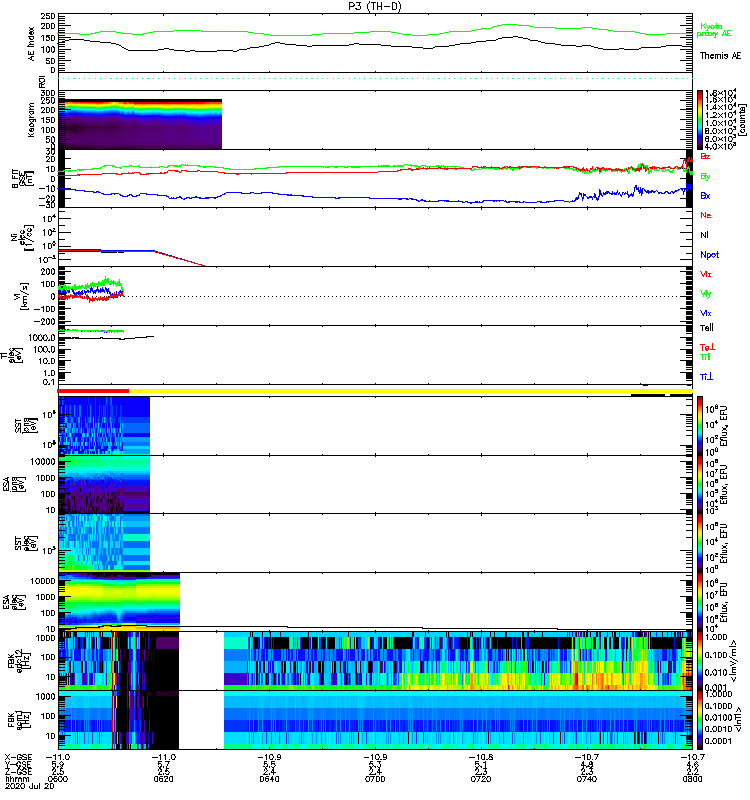
Task: Click the 0640 time tick label
Action: (x=269, y=779)
